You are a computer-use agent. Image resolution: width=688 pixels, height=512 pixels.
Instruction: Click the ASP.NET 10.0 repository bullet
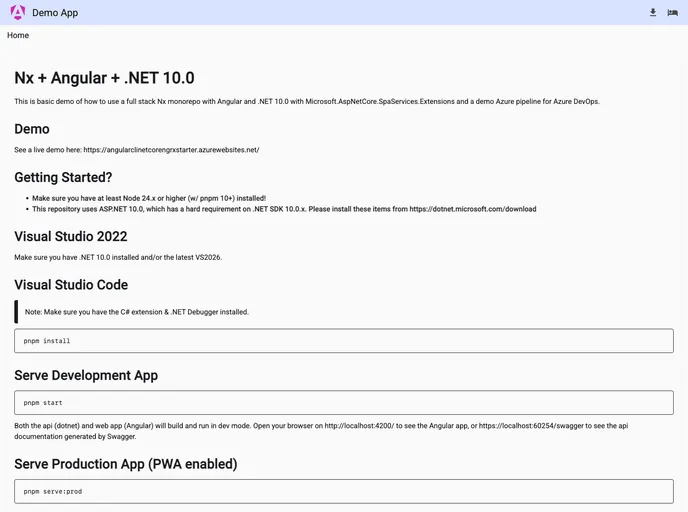(284, 209)
